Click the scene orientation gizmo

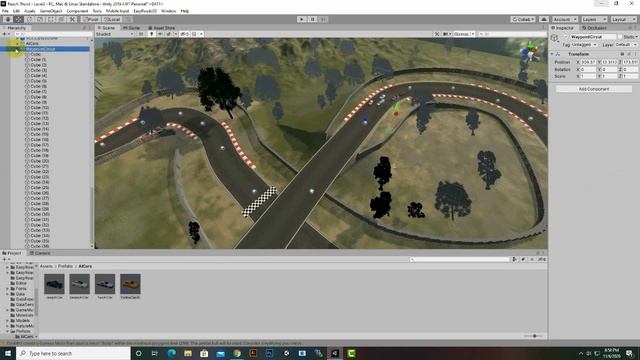tap(529, 51)
